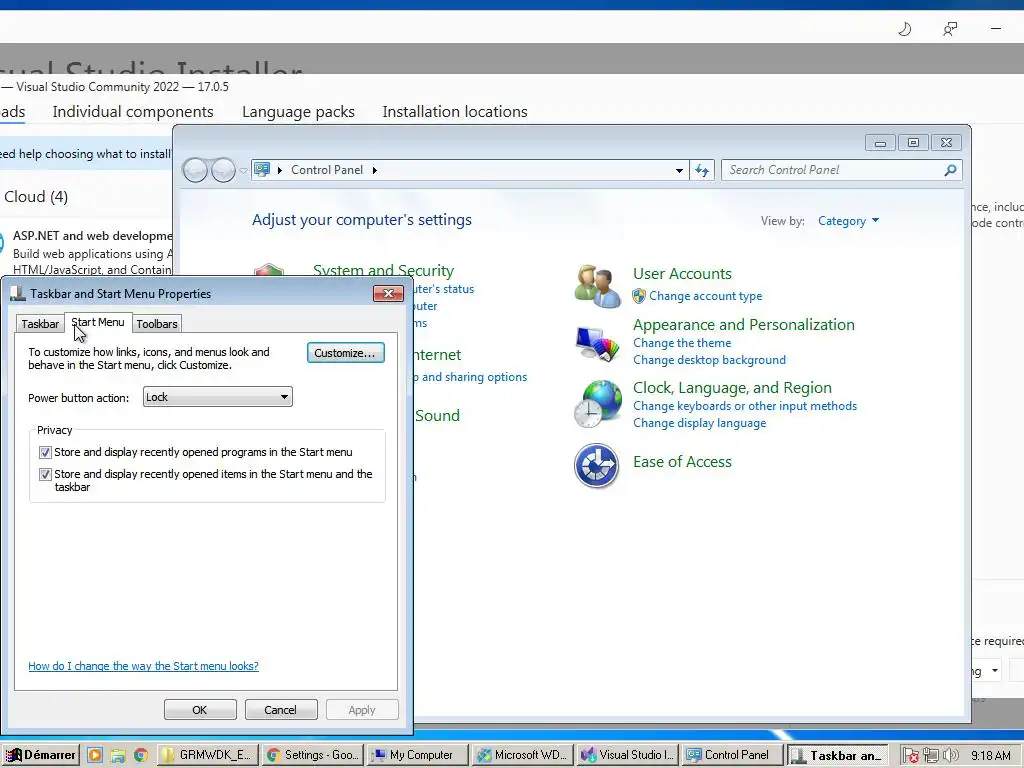Viewport: 1024px width, 768px height.
Task: Open the Ease of Access category link
Action: coord(682,462)
